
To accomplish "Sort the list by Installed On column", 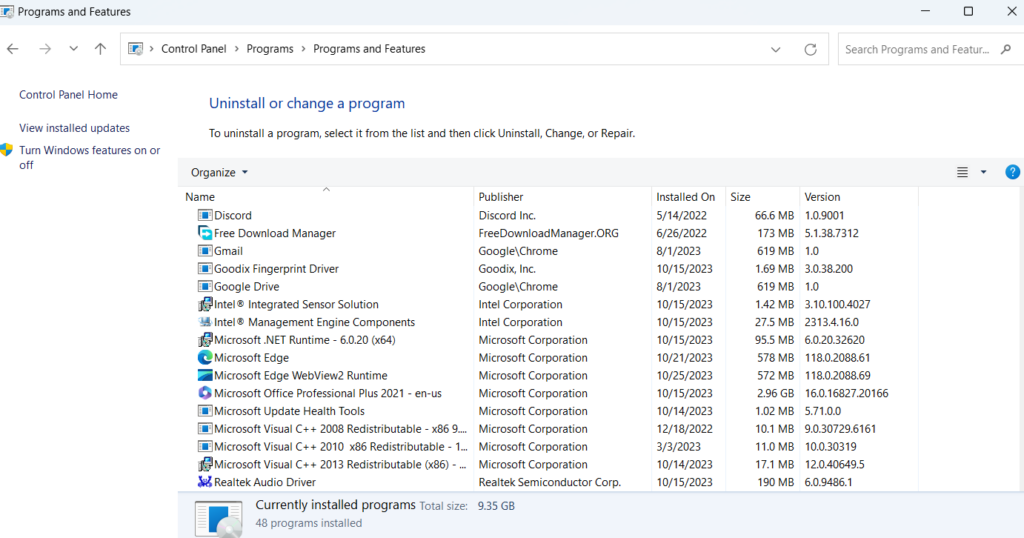I will (x=685, y=197).
